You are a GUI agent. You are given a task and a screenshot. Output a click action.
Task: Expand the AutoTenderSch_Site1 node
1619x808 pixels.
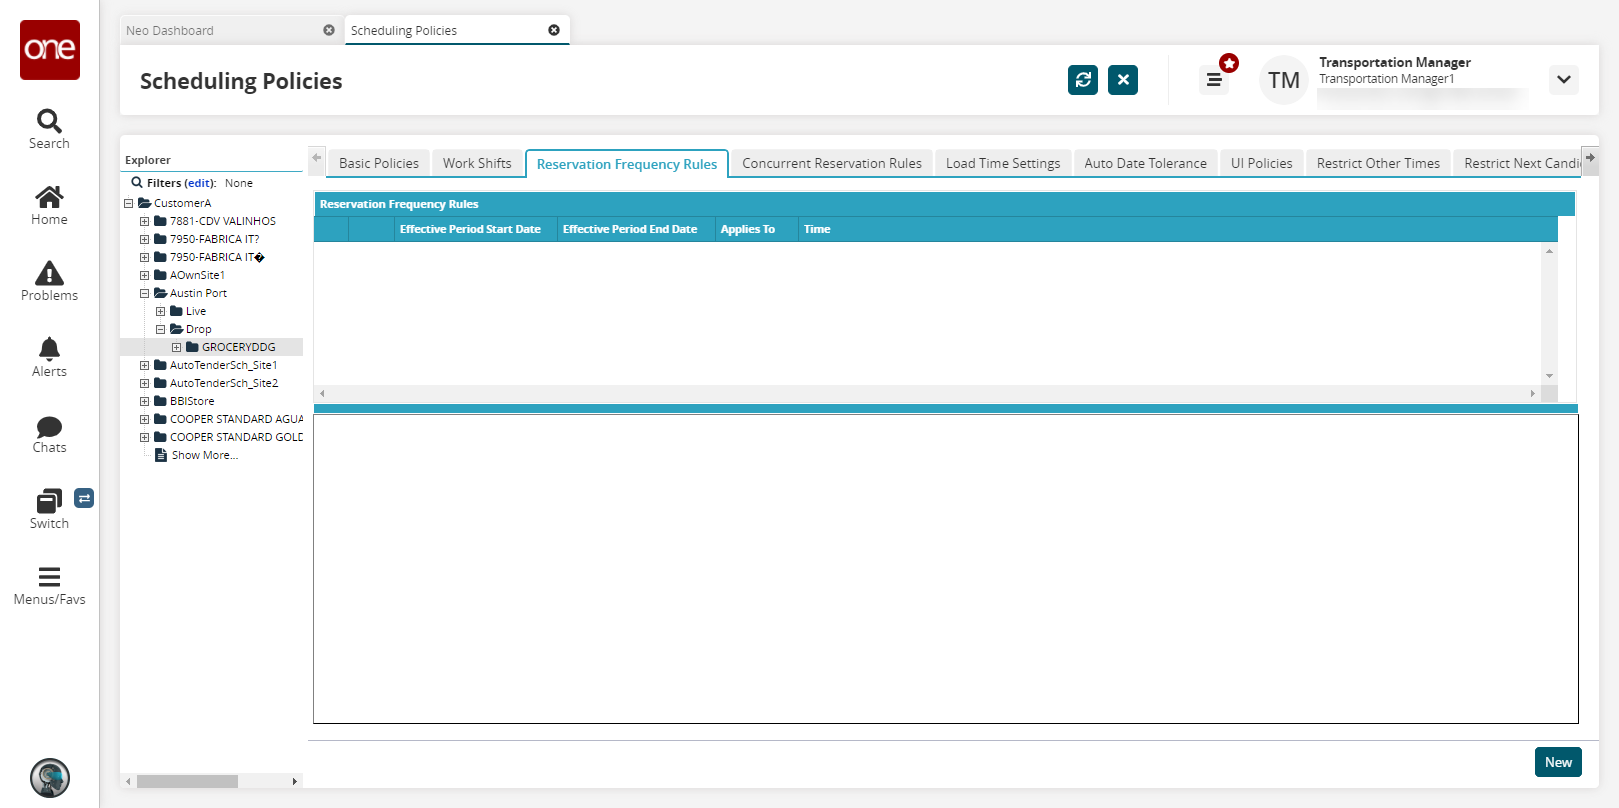(x=145, y=365)
